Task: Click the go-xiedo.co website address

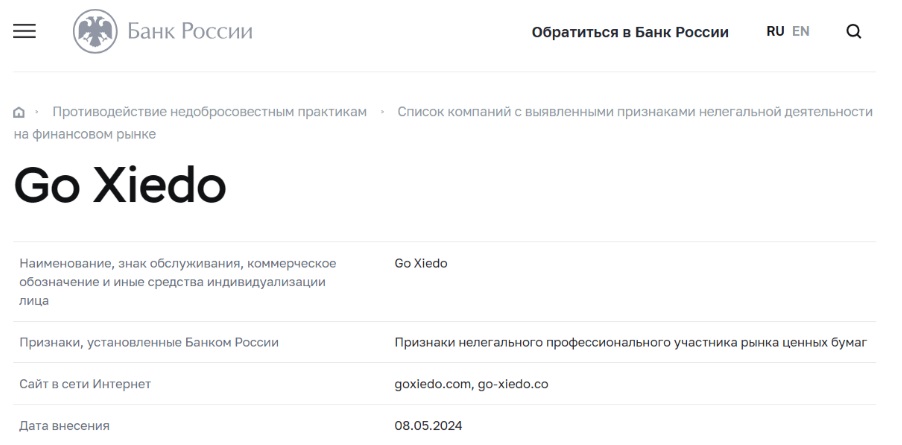Action: point(513,384)
